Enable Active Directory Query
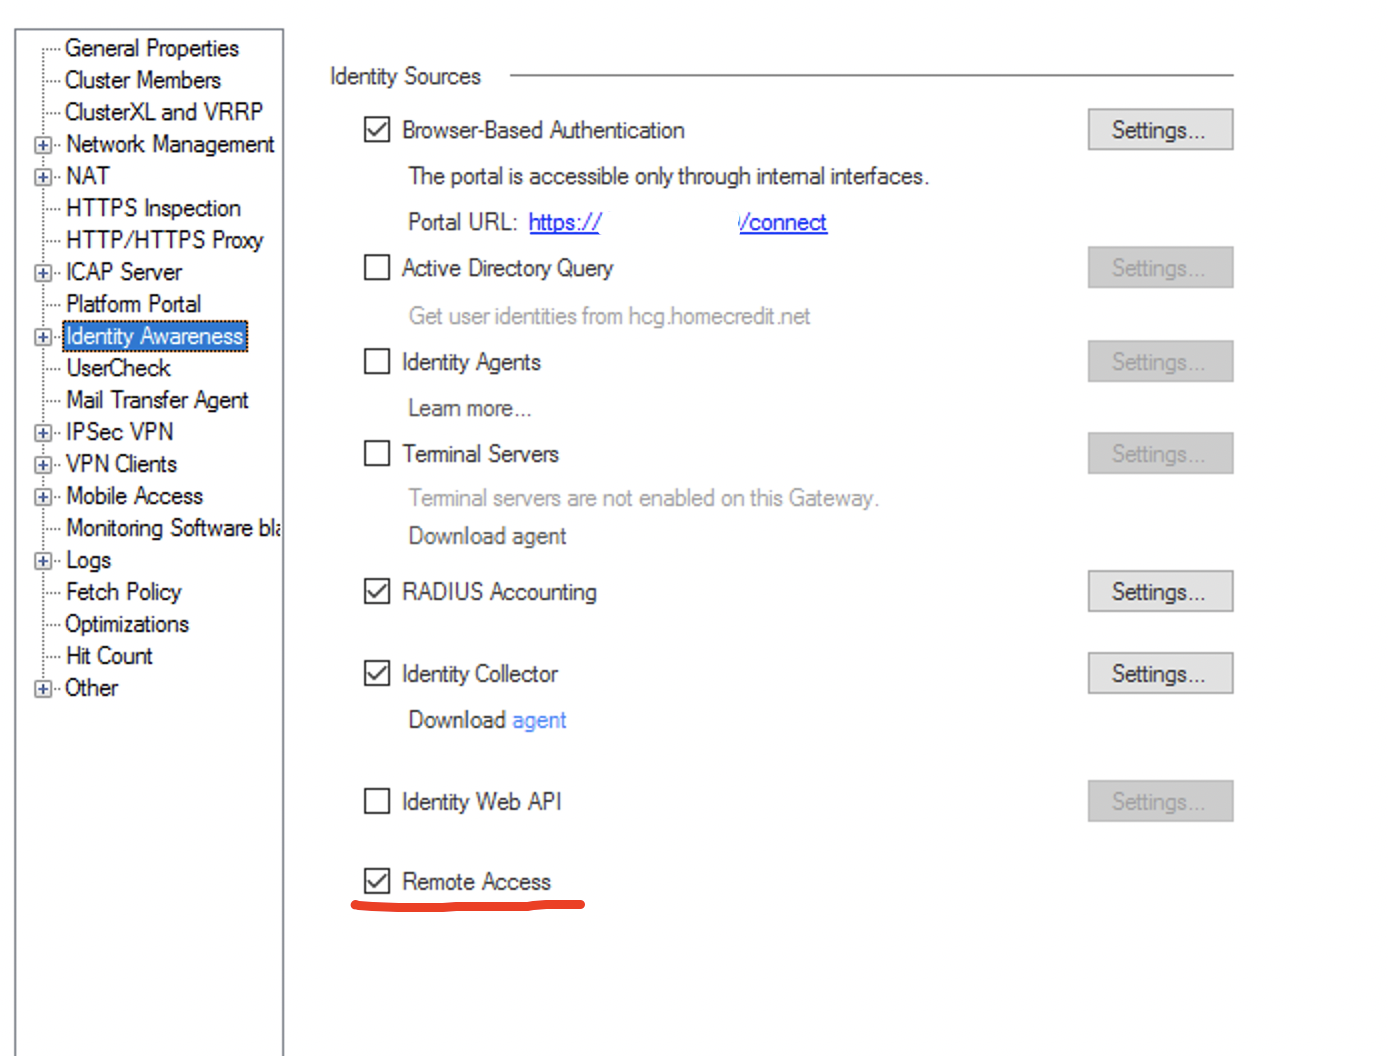The height and width of the screenshot is (1056, 1388). (x=376, y=267)
